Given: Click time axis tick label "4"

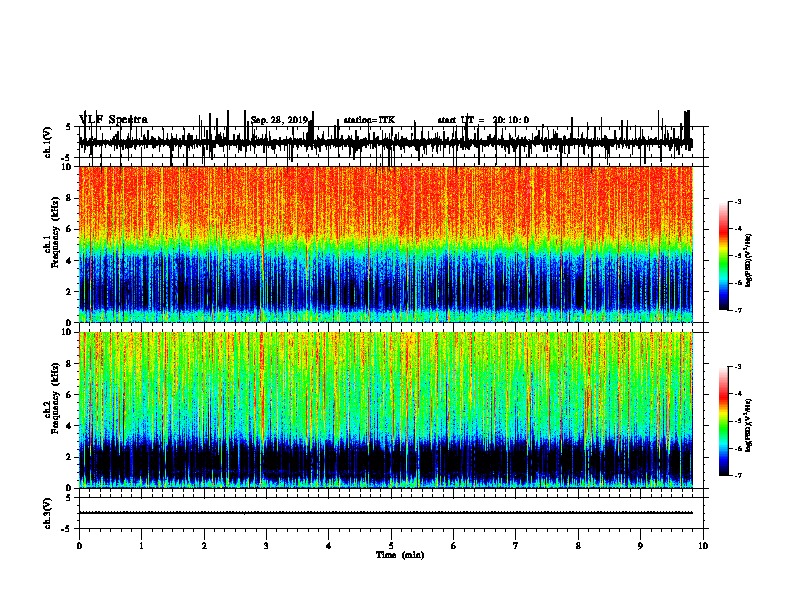Looking at the screenshot, I should pos(329,546).
